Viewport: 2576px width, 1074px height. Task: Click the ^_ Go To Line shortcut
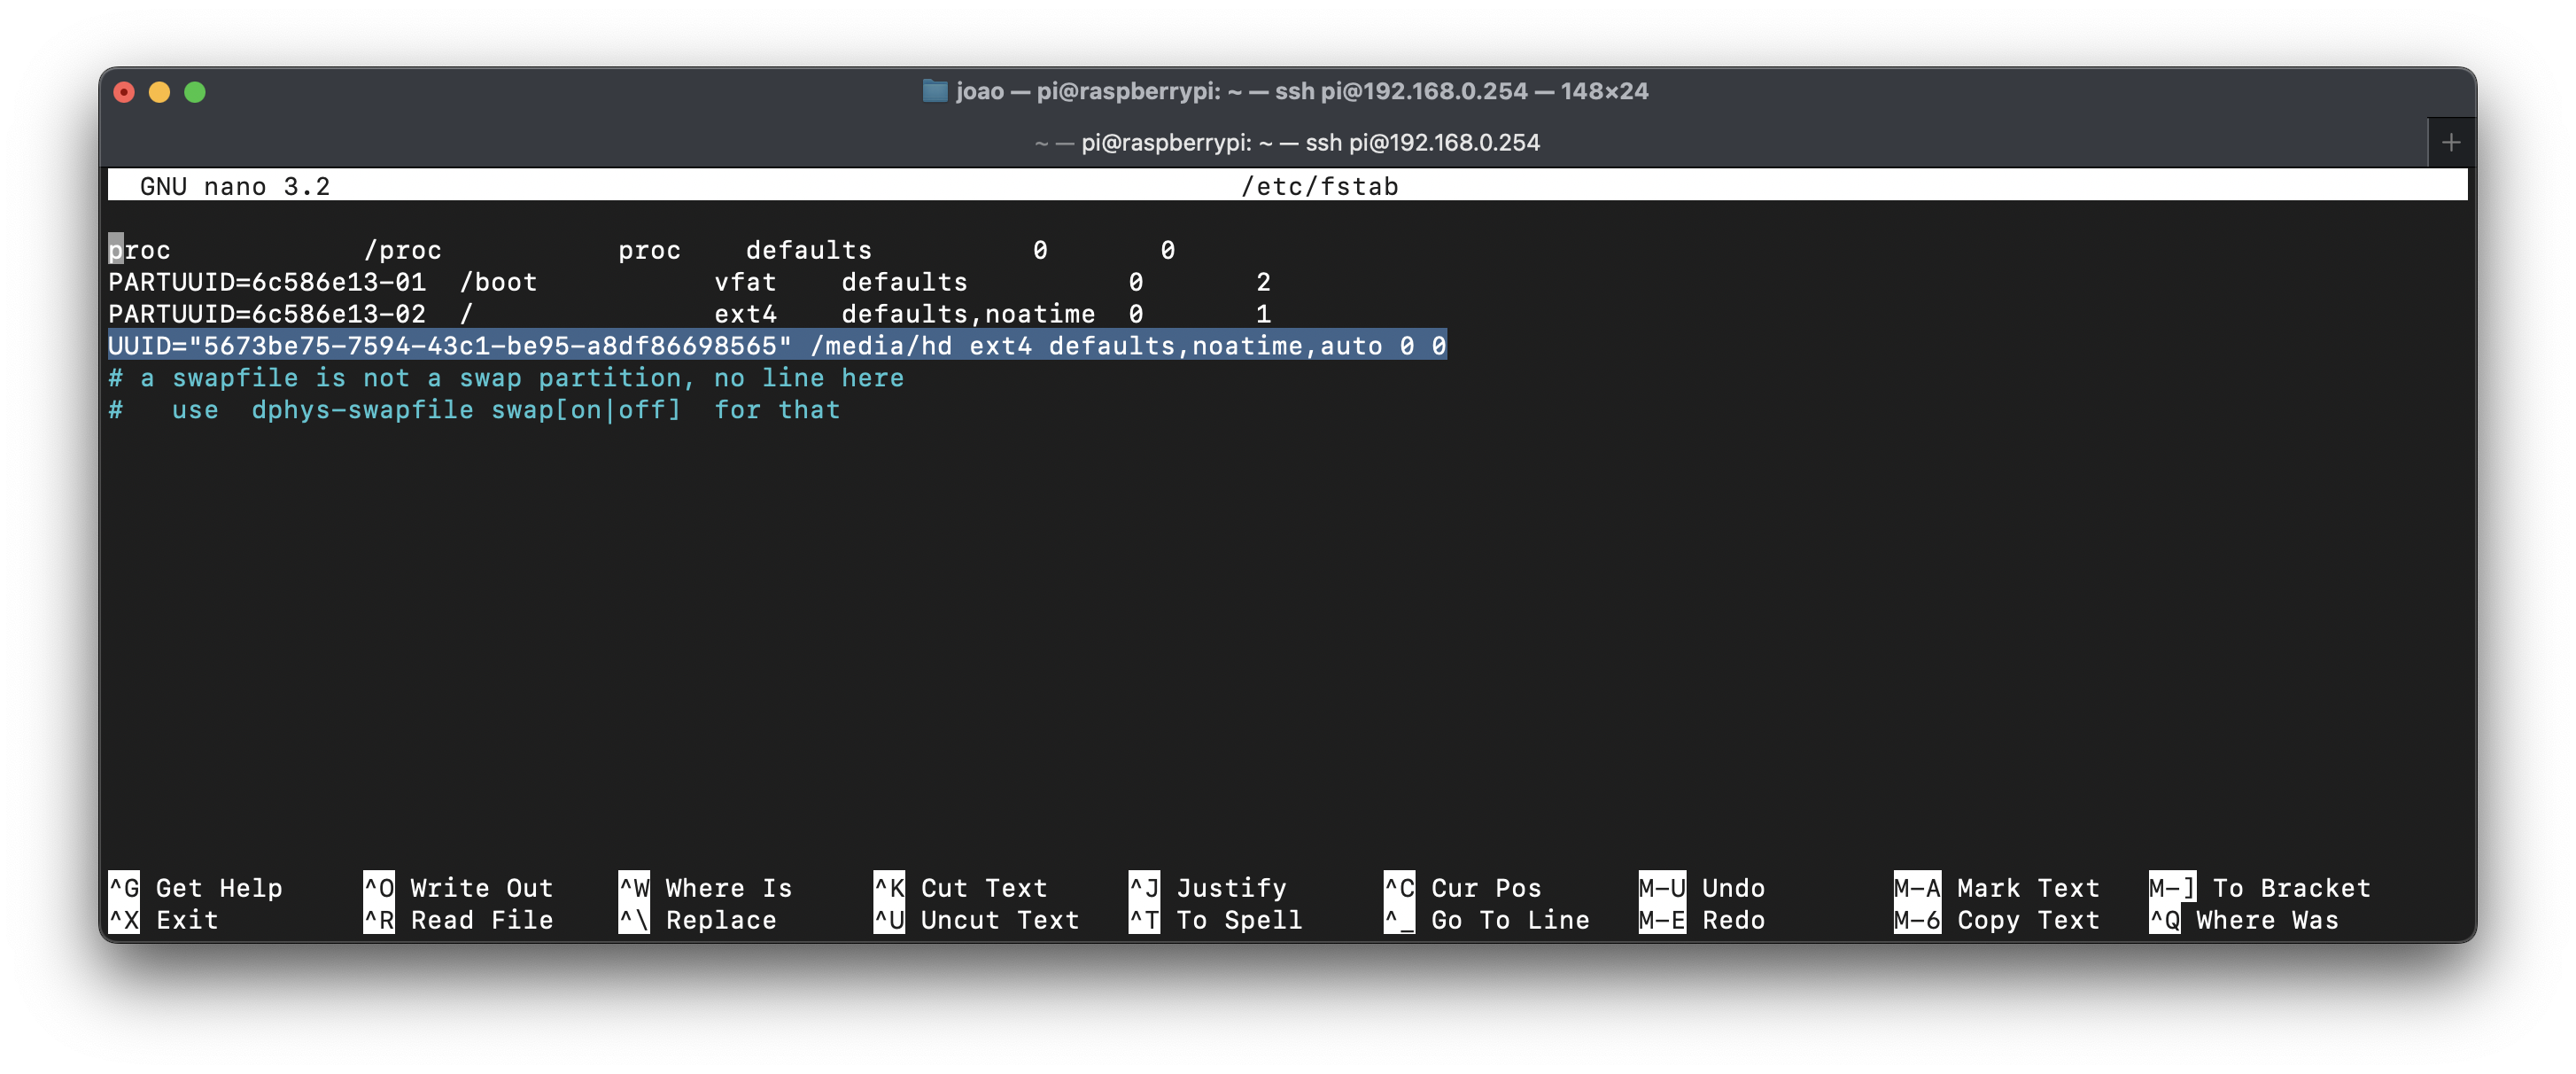1486,919
